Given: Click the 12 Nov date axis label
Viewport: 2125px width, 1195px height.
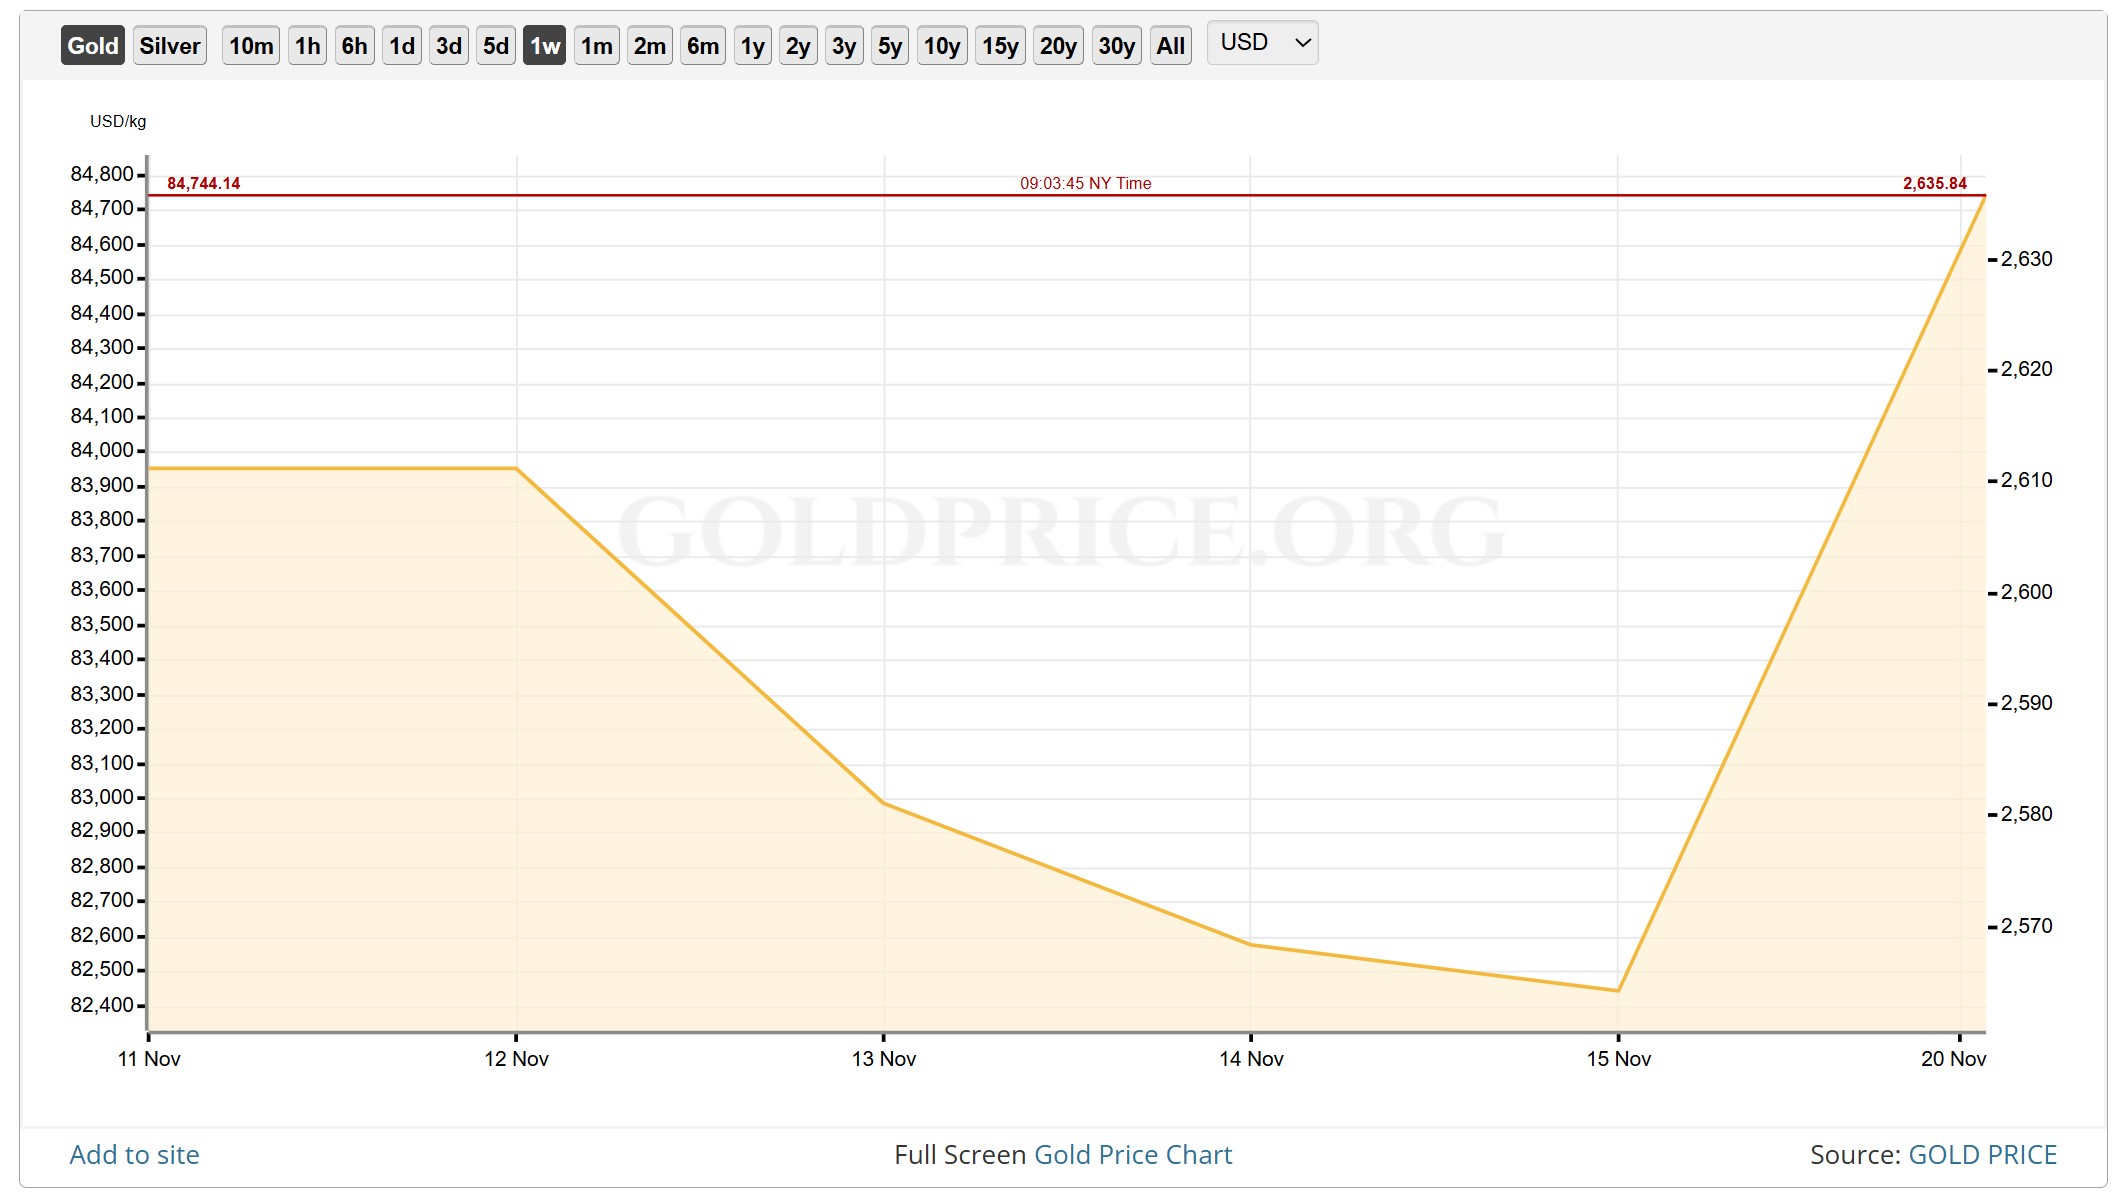Looking at the screenshot, I should pyautogui.click(x=516, y=1059).
